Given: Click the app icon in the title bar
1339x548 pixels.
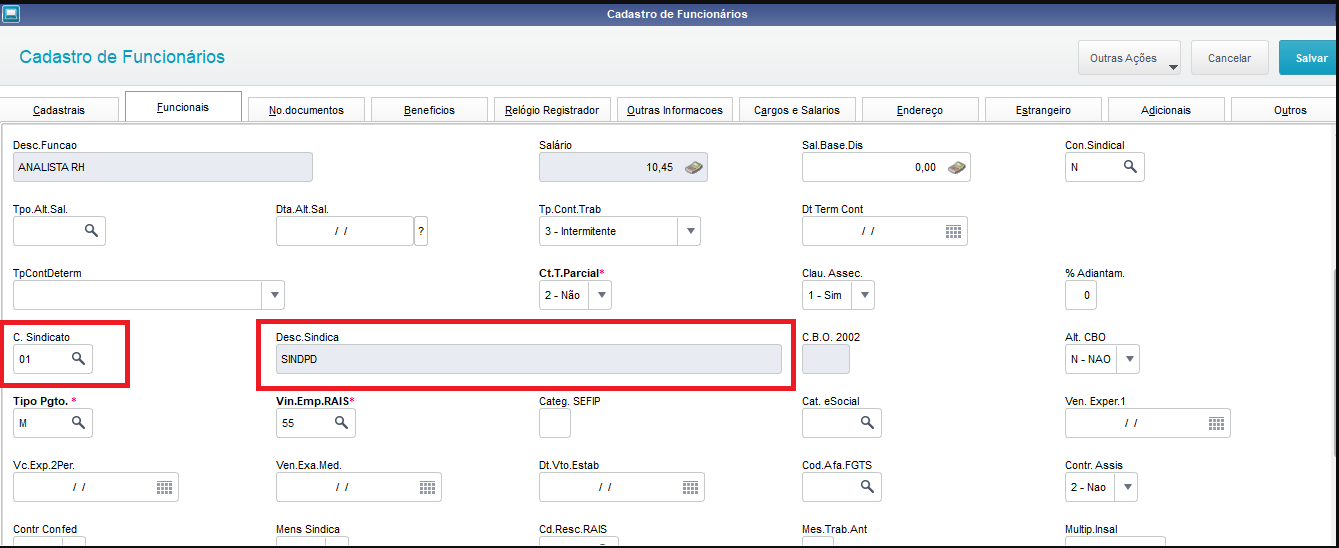Looking at the screenshot, I should [10, 14].
